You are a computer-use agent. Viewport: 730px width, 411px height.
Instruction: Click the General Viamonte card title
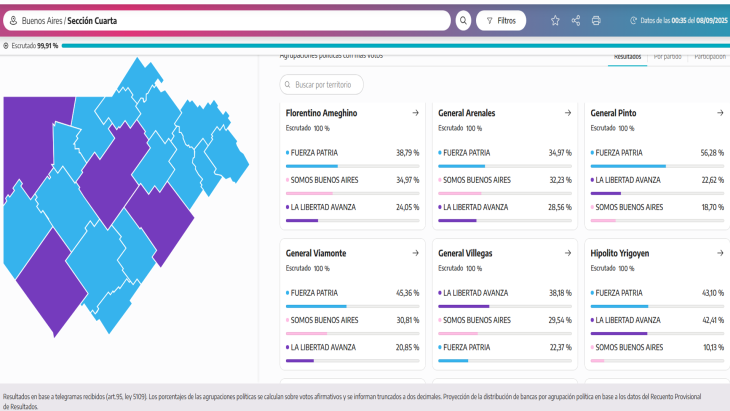coord(316,253)
